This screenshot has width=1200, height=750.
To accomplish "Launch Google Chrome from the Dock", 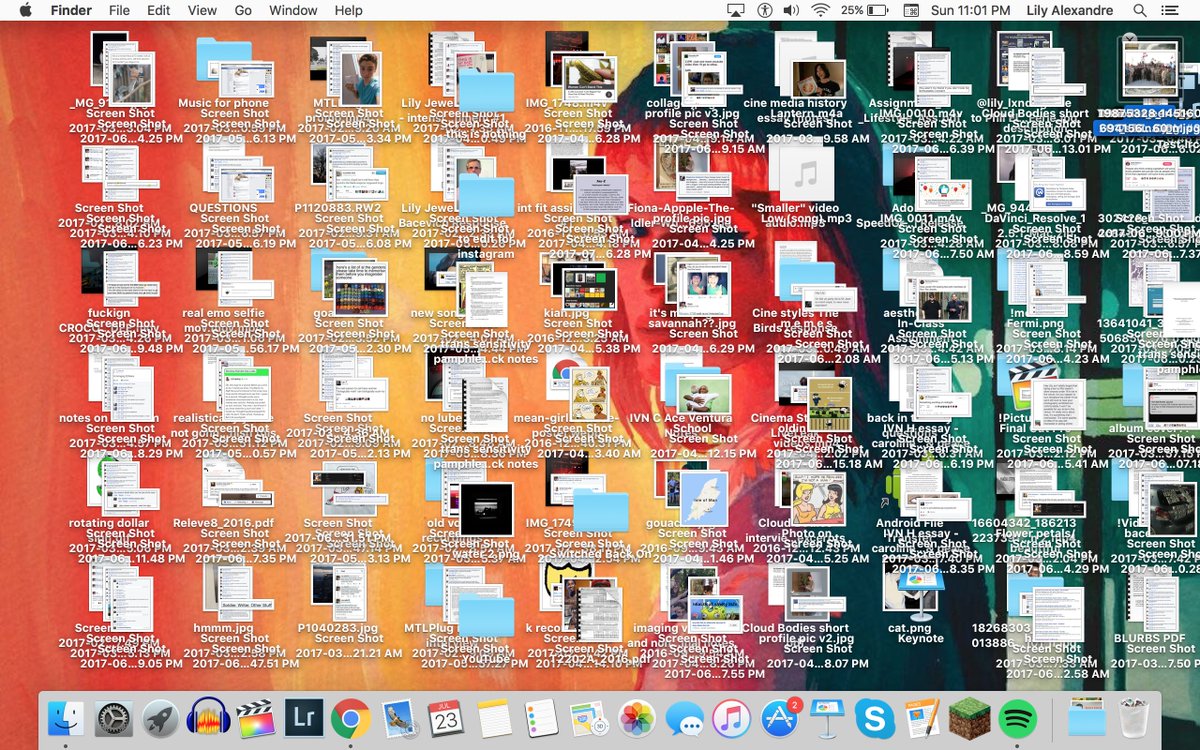I will [x=350, y=718].
